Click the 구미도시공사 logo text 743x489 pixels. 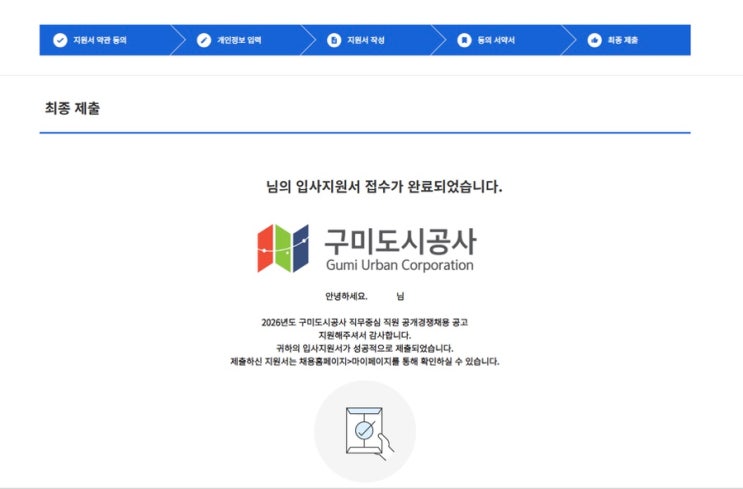400,241
